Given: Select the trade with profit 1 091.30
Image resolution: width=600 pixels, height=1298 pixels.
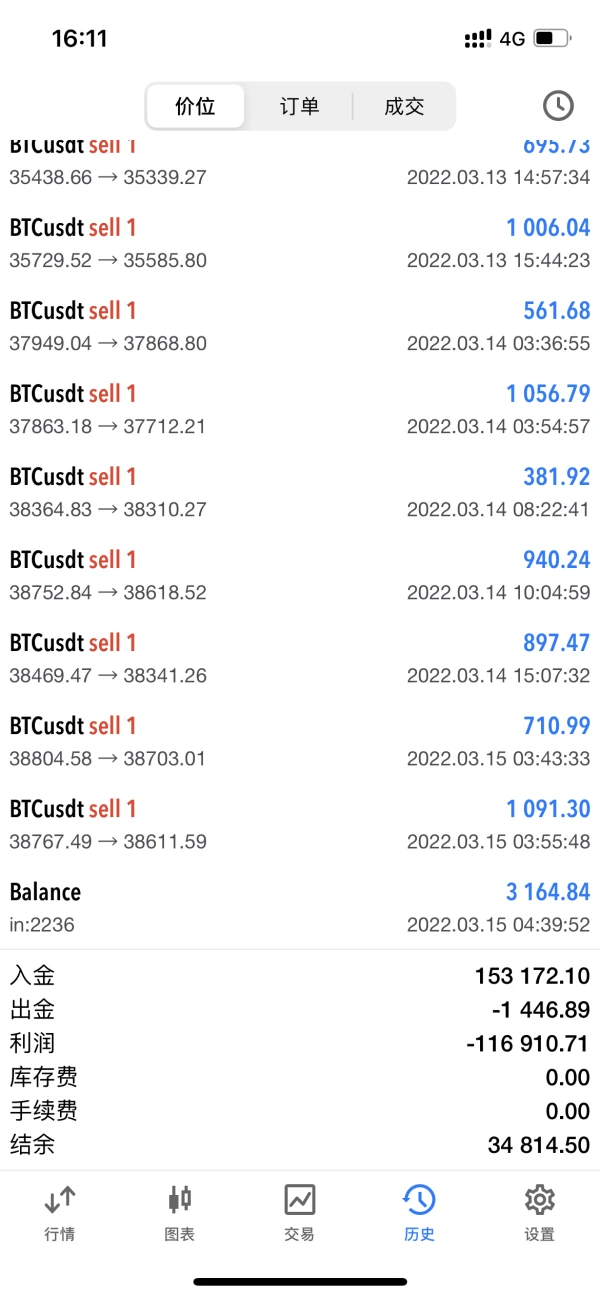Looking at the screenshot, I should (x=300, y=824).
